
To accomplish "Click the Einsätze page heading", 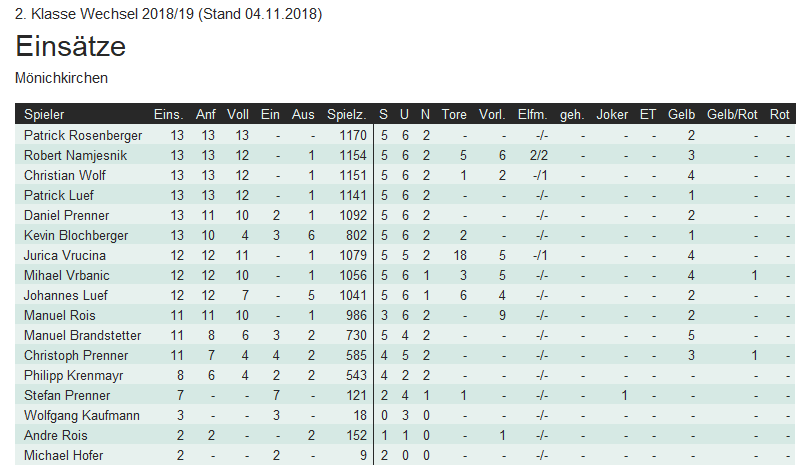I will coord(70,47).
